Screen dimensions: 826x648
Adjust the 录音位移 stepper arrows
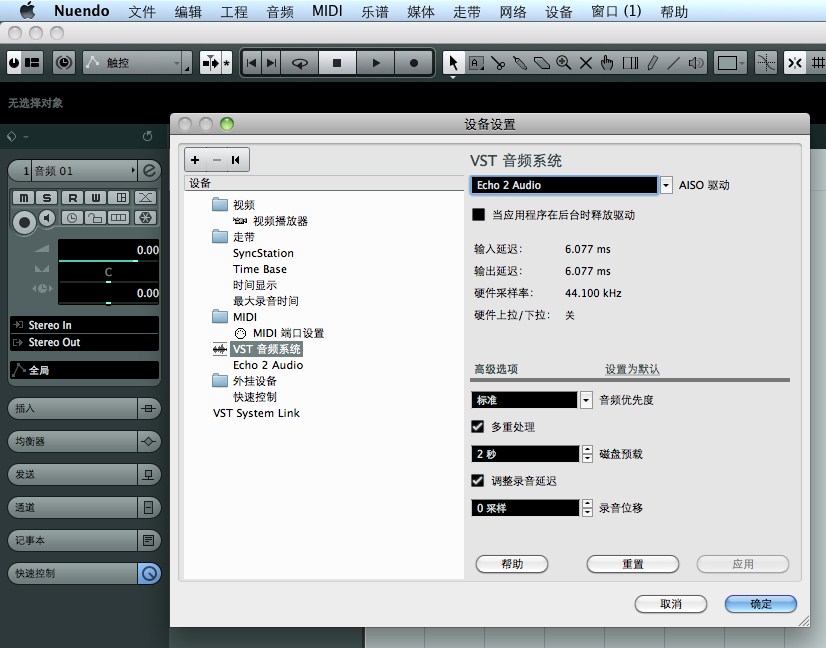point(587,508)
